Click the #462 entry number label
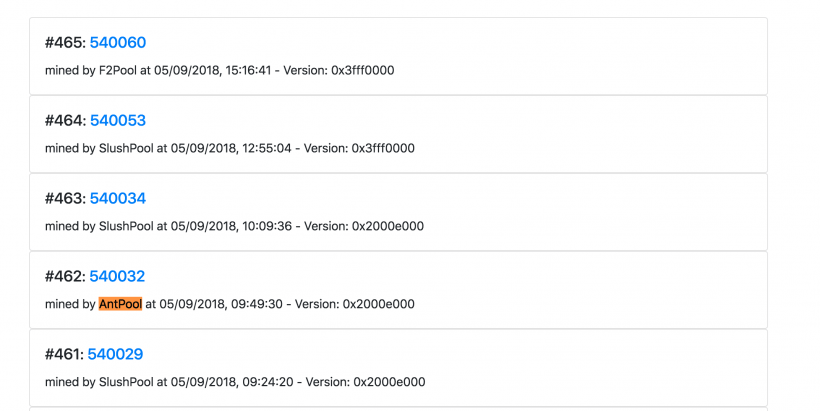The image size is (820, 411). (x=65, y=277)
